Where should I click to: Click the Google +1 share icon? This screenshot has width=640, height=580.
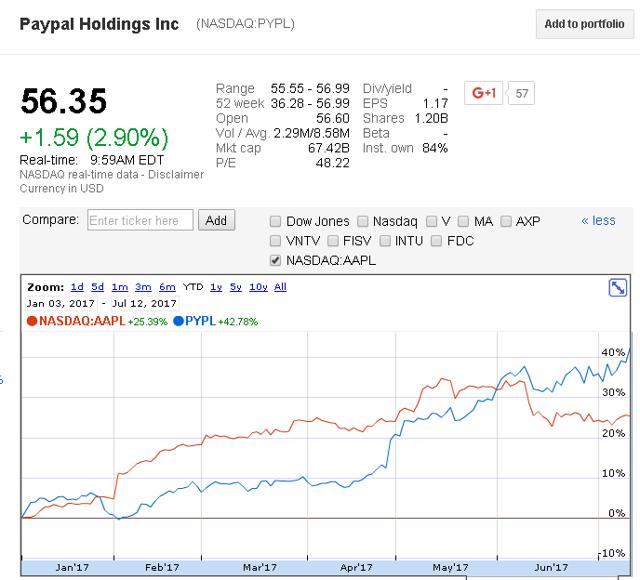[x=484, y=93]
